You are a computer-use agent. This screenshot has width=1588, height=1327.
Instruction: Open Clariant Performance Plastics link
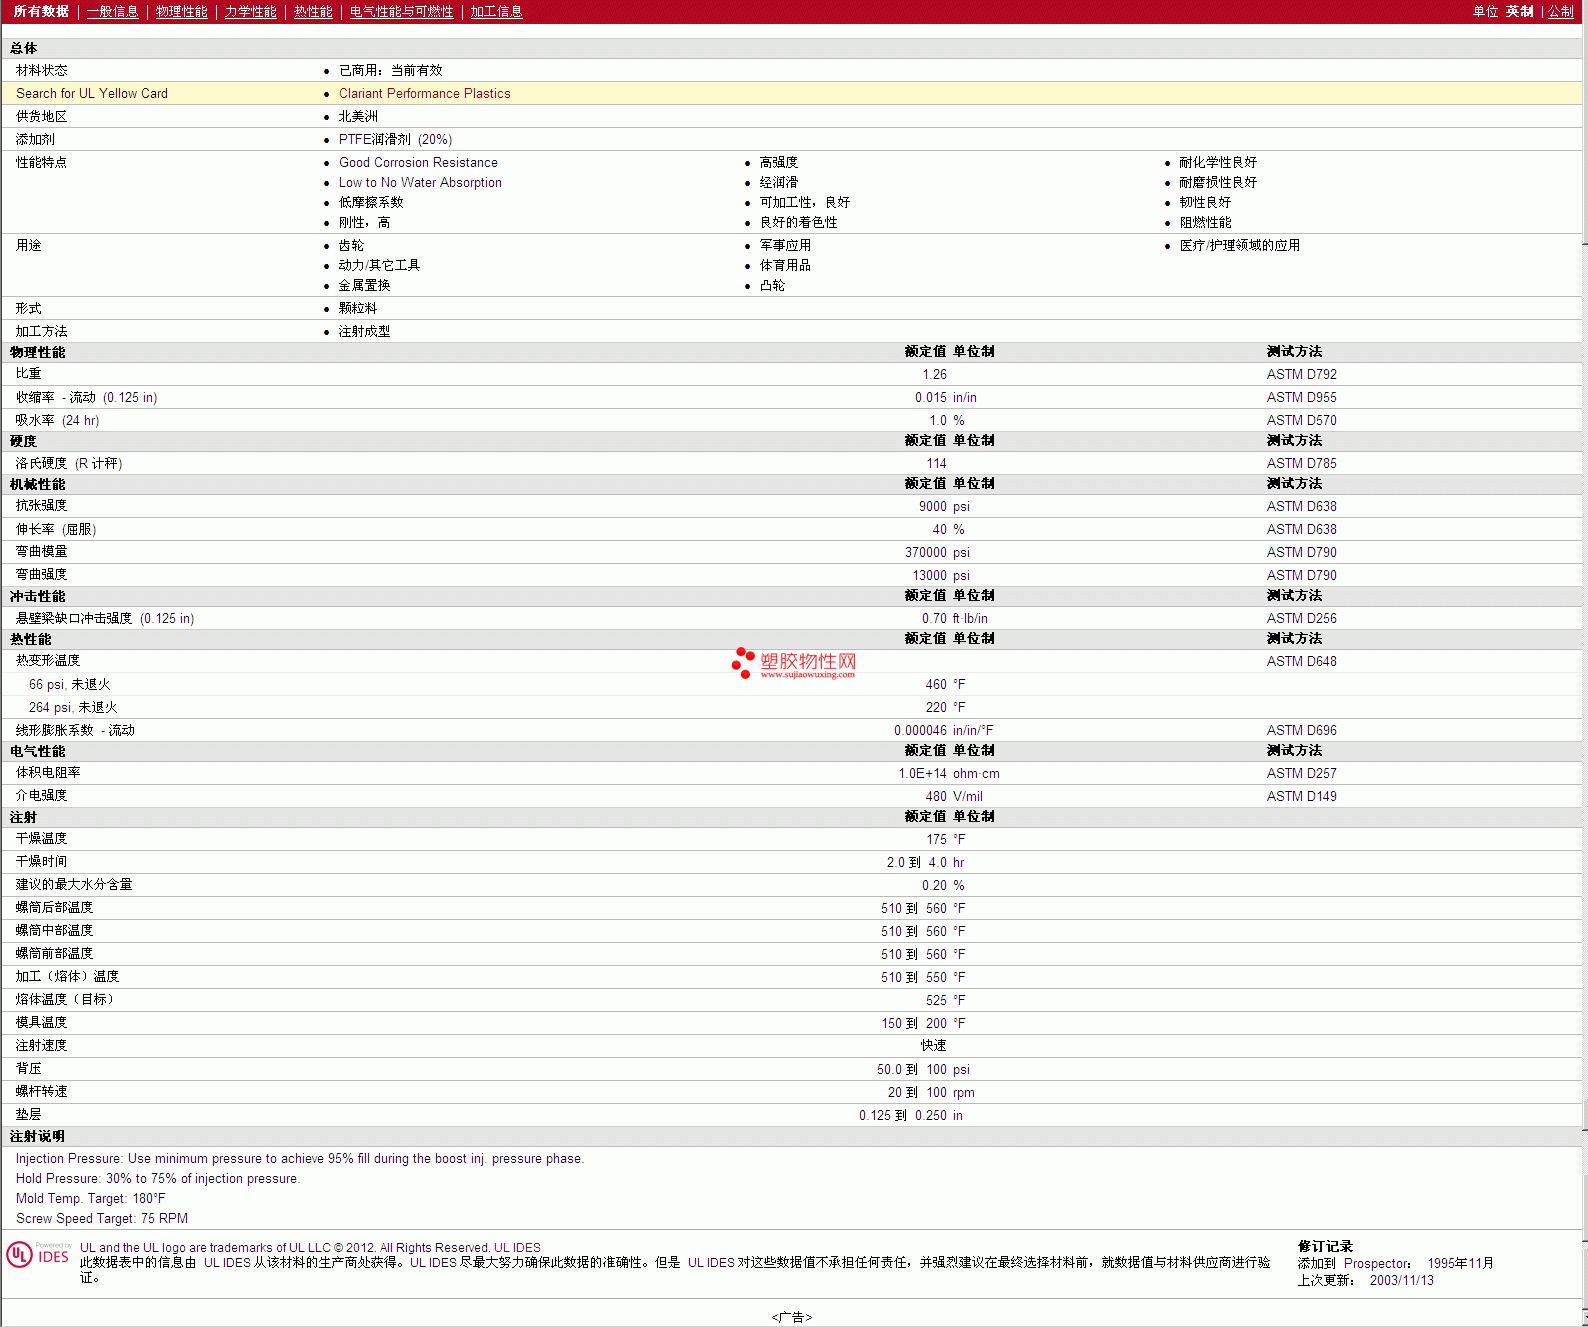[424, 94]
